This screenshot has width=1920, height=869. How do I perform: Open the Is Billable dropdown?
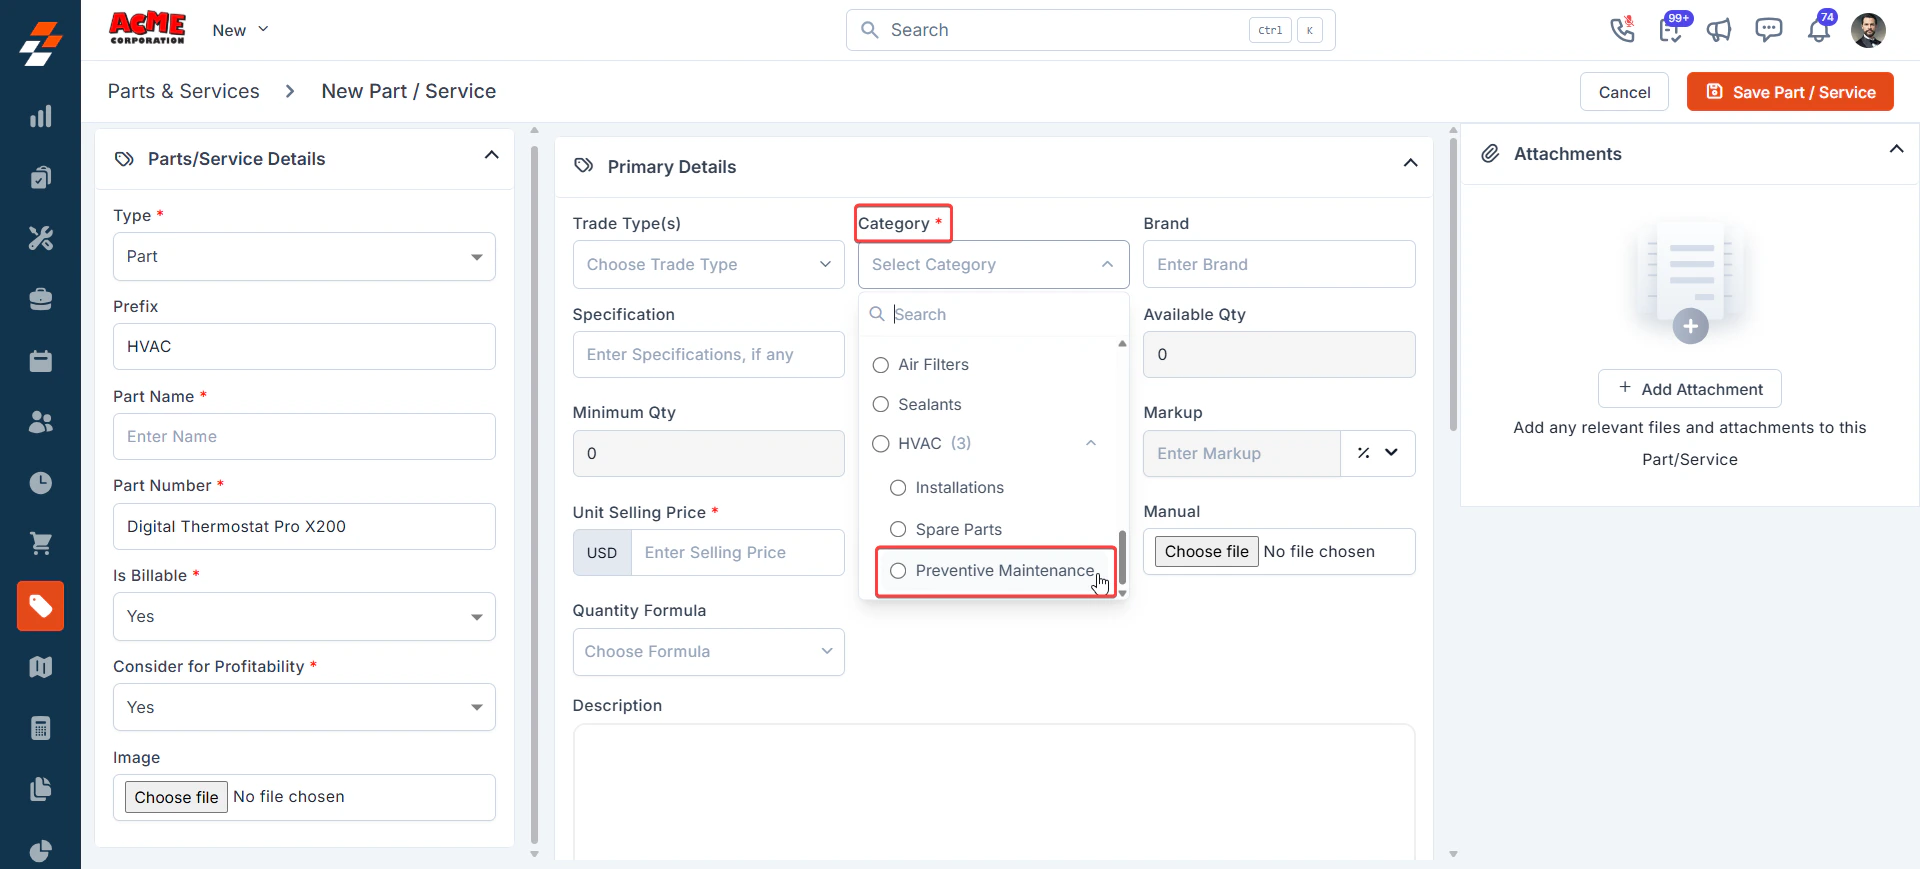coord(304,617)
